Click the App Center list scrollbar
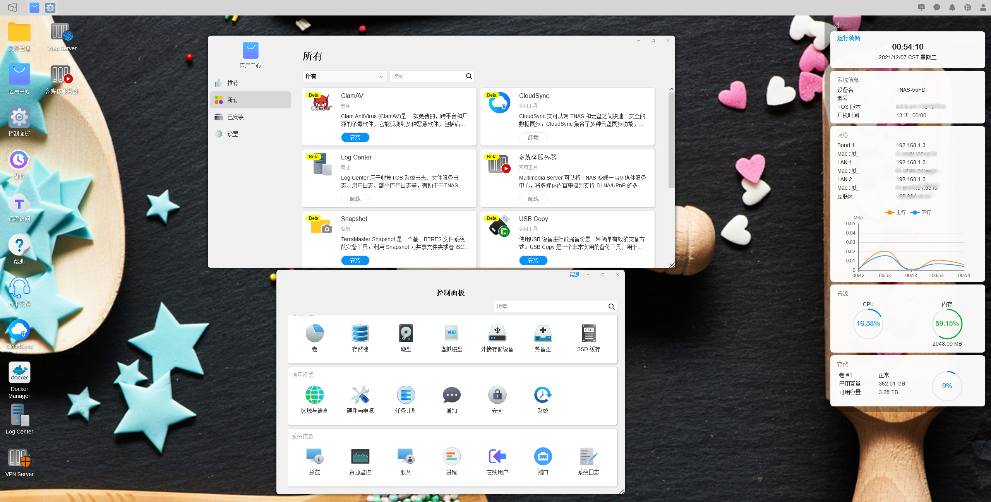The image size is (991, 502). [671, 139]
